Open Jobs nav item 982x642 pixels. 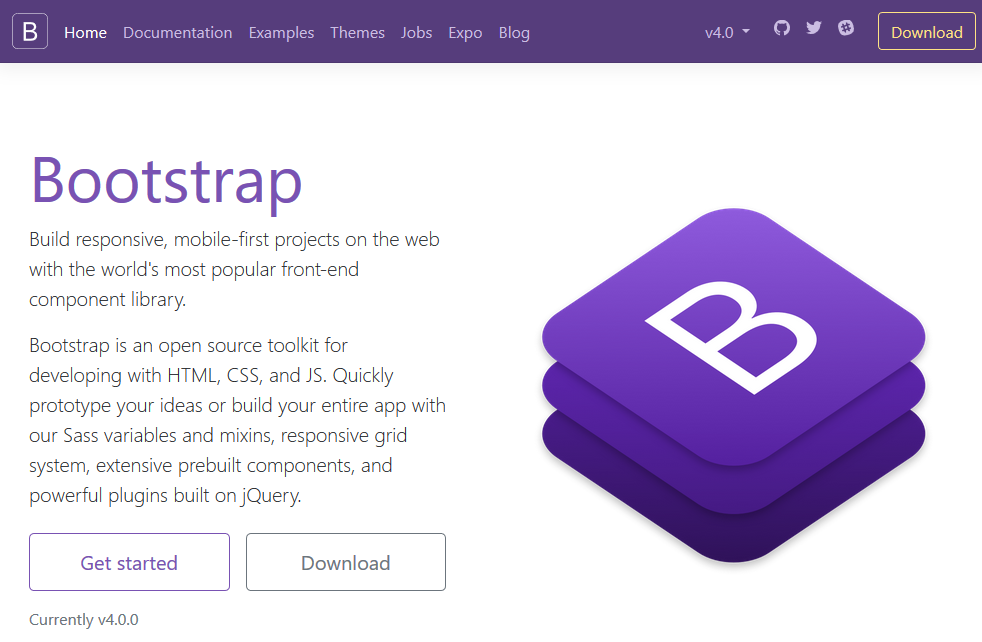click(x=416, y=33)
